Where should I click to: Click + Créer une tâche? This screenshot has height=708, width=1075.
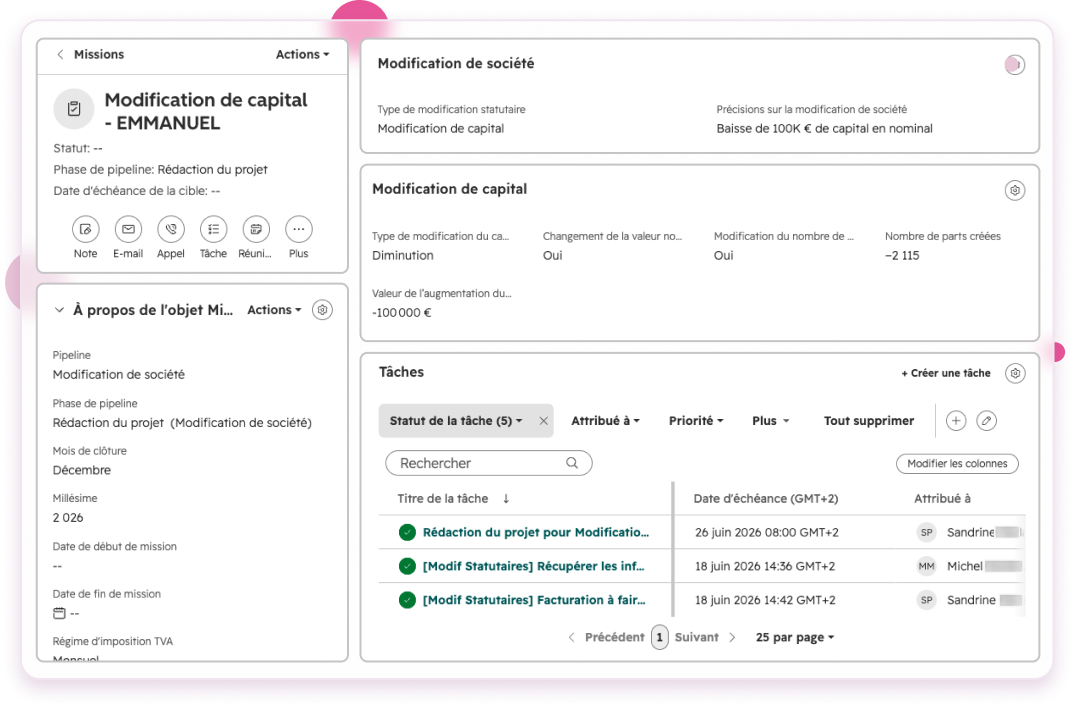[x=945, y=373]
